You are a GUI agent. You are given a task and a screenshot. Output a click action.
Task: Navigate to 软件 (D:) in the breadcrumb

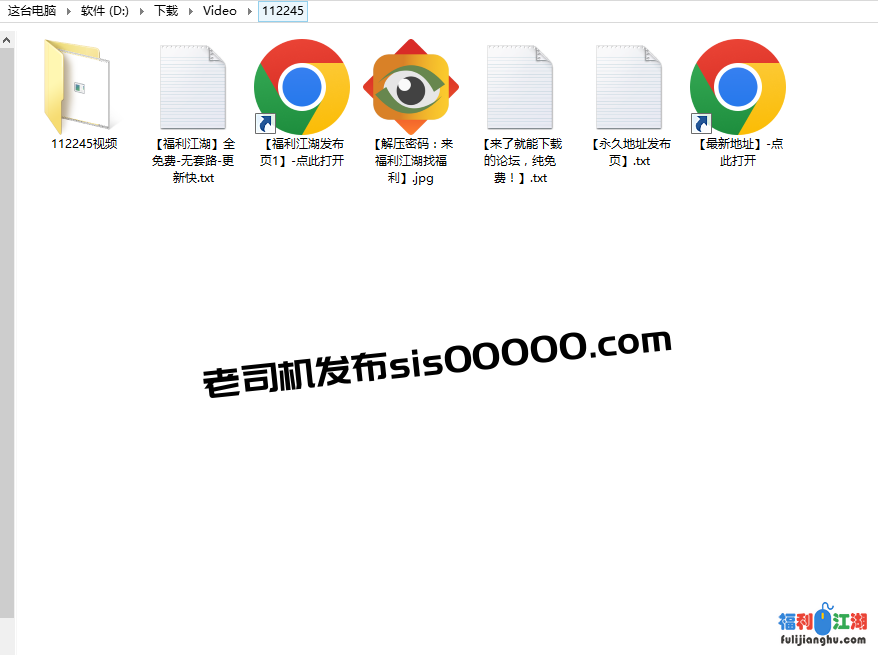point(105,11)
